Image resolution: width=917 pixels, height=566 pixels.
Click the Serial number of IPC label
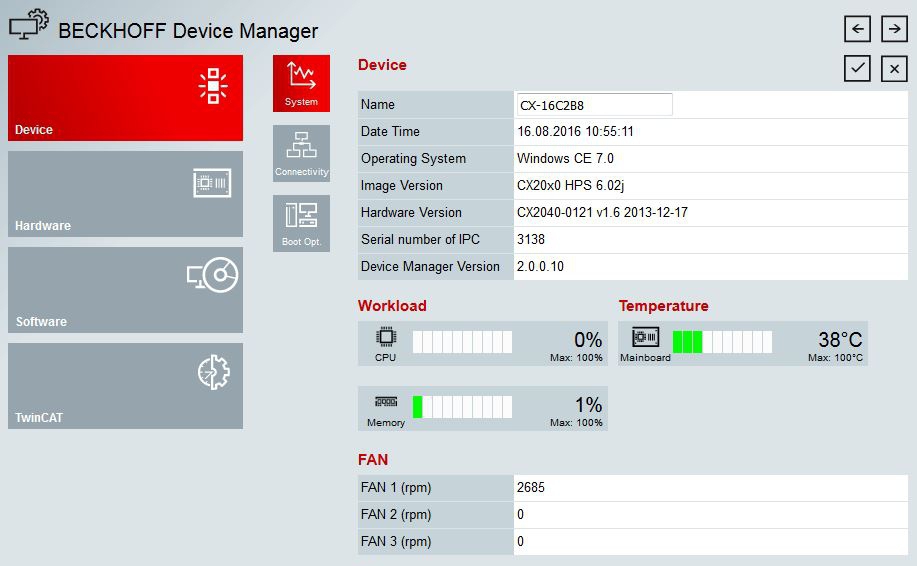click(420, 239)
